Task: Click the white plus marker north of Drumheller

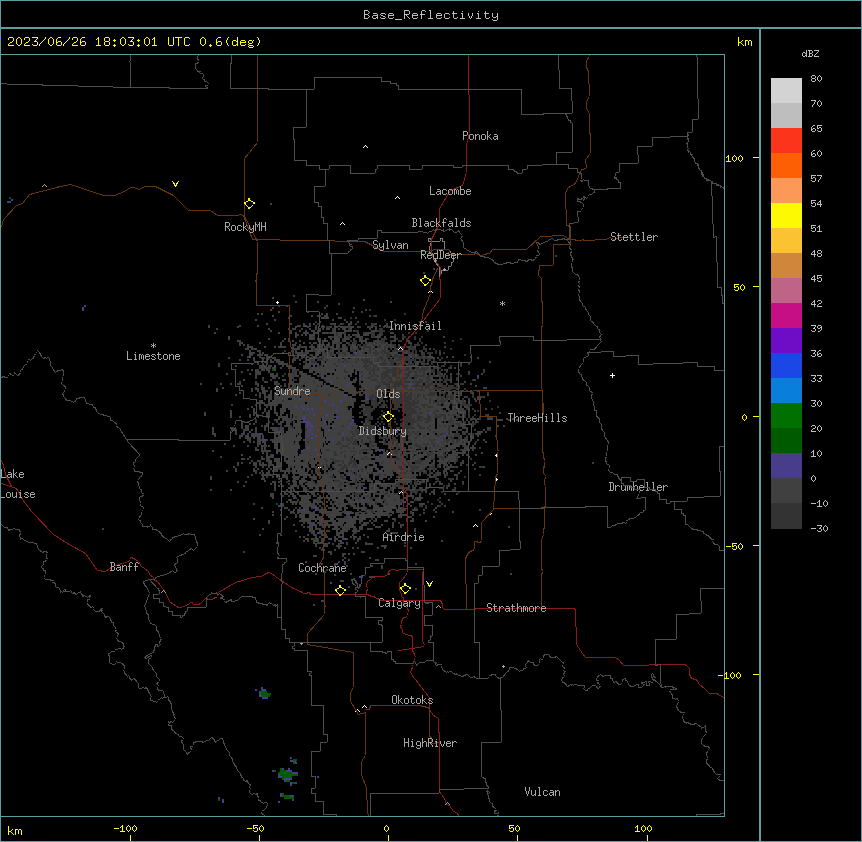Action: (x=612, y=375)
